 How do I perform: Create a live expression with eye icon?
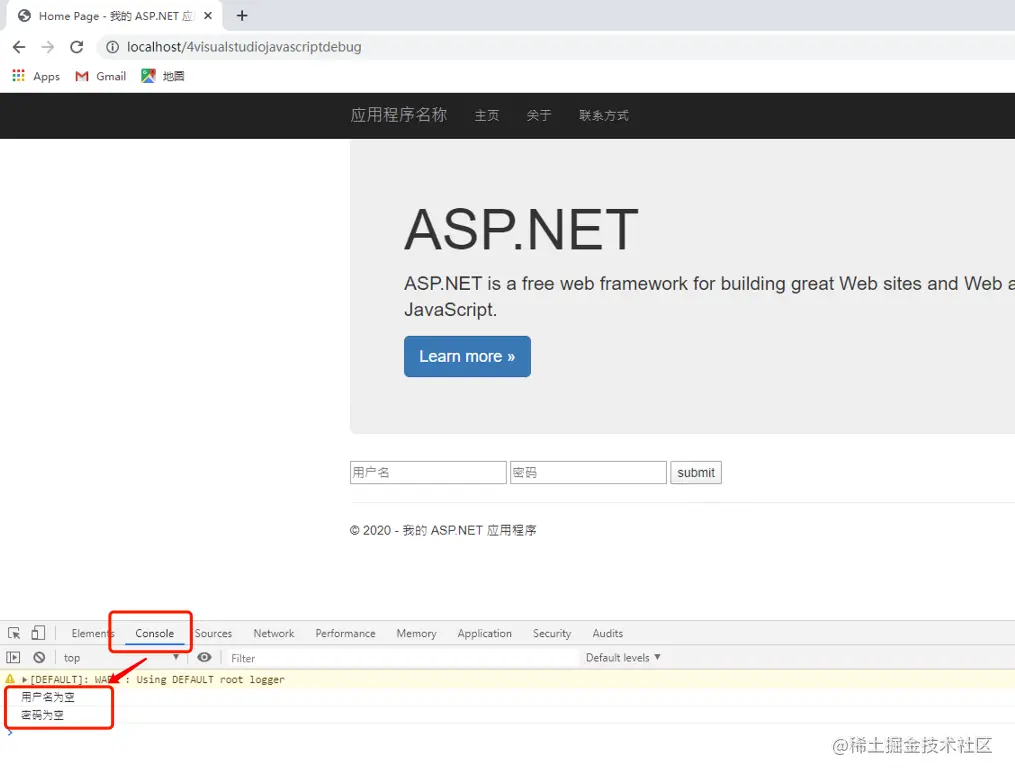205,658
